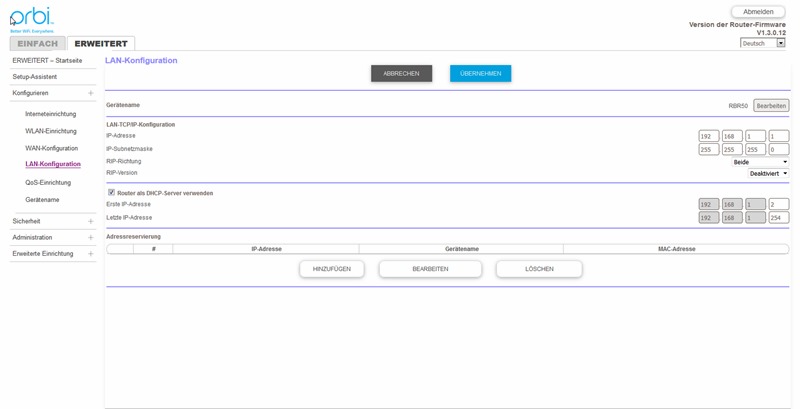Click the LAN-Konfiguration page heading
Image resolution: width=800 pixels, height=409 pixels.
click(x=141, y=60)
